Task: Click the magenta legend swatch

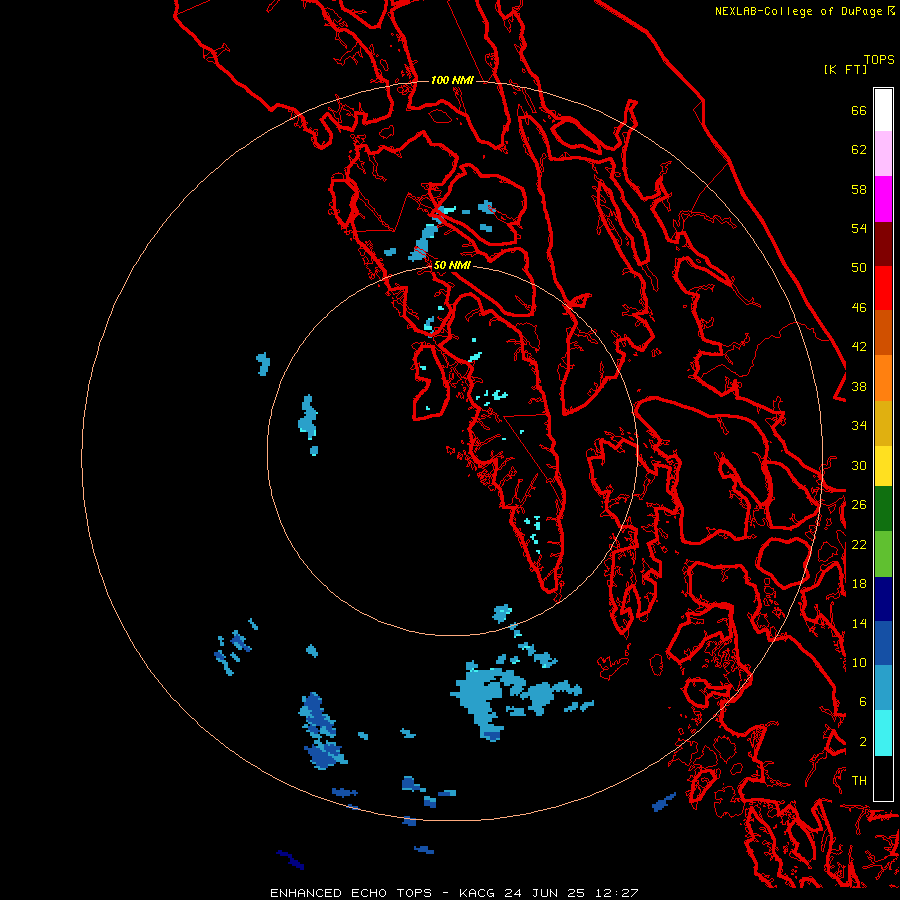Action: (x=883, y=199)
